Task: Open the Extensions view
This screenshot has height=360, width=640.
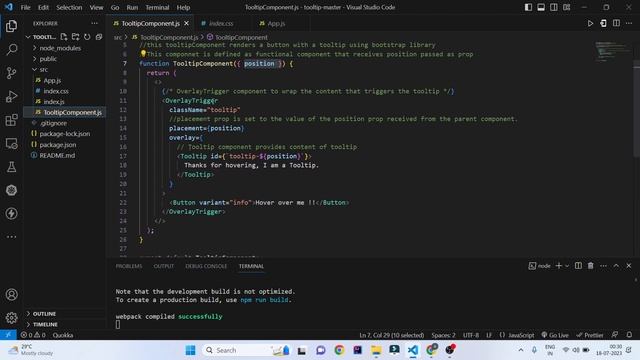Action: 11,120
